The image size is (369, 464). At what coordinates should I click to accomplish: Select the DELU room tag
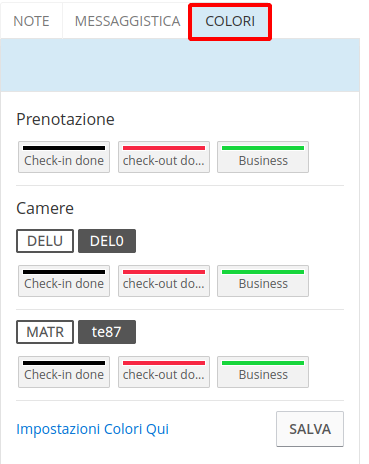click(x=45, y=241)
